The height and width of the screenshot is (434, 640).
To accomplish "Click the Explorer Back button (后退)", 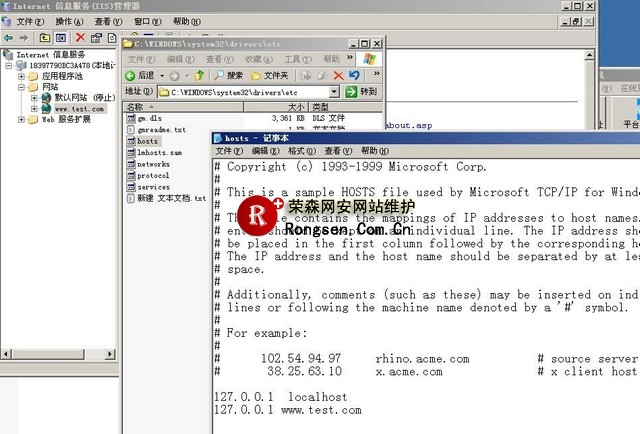I will point(140,75).
